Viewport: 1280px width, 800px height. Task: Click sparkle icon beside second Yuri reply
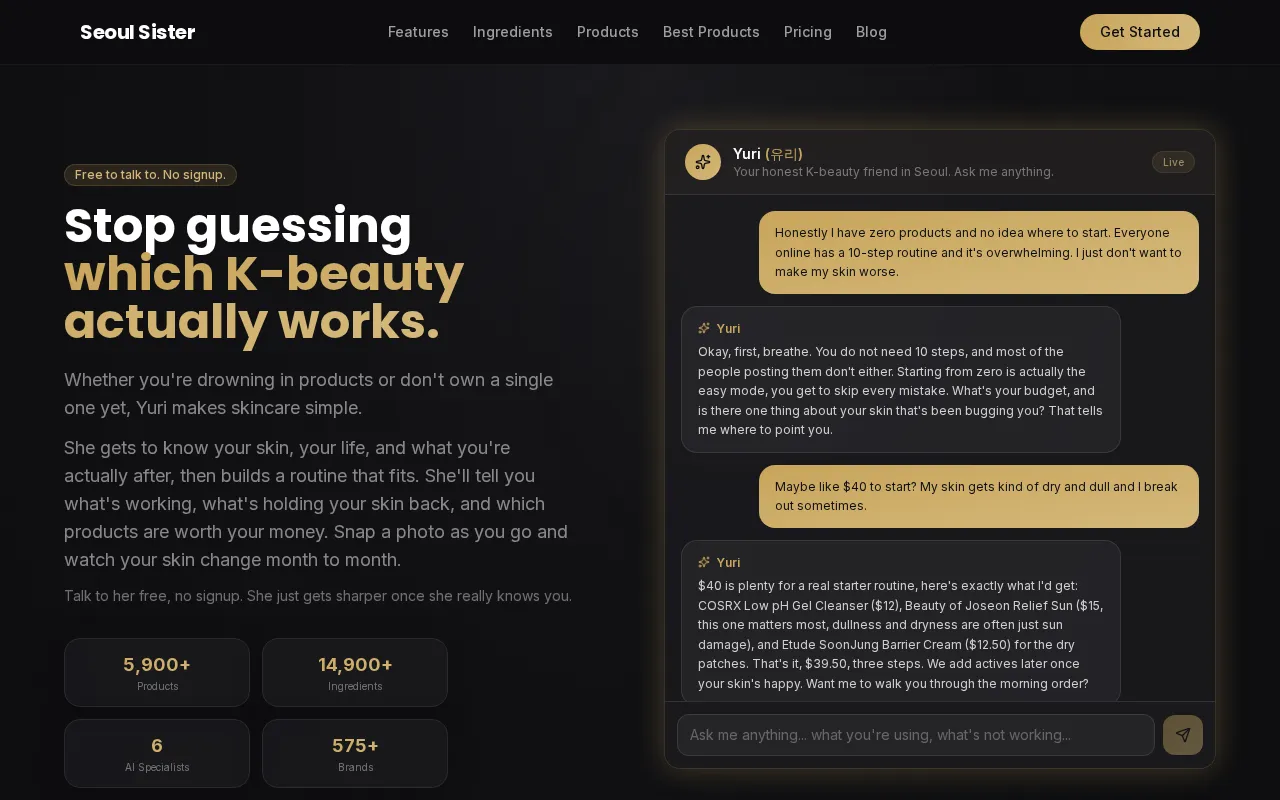(704, 562)
